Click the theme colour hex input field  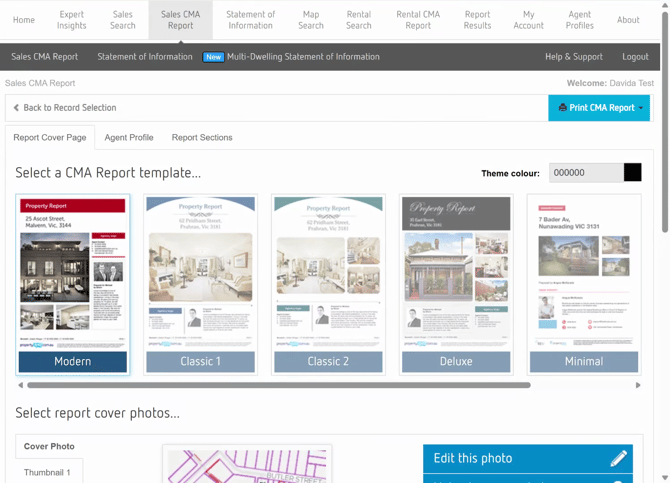pyautogui.click(x=585, y=173)
